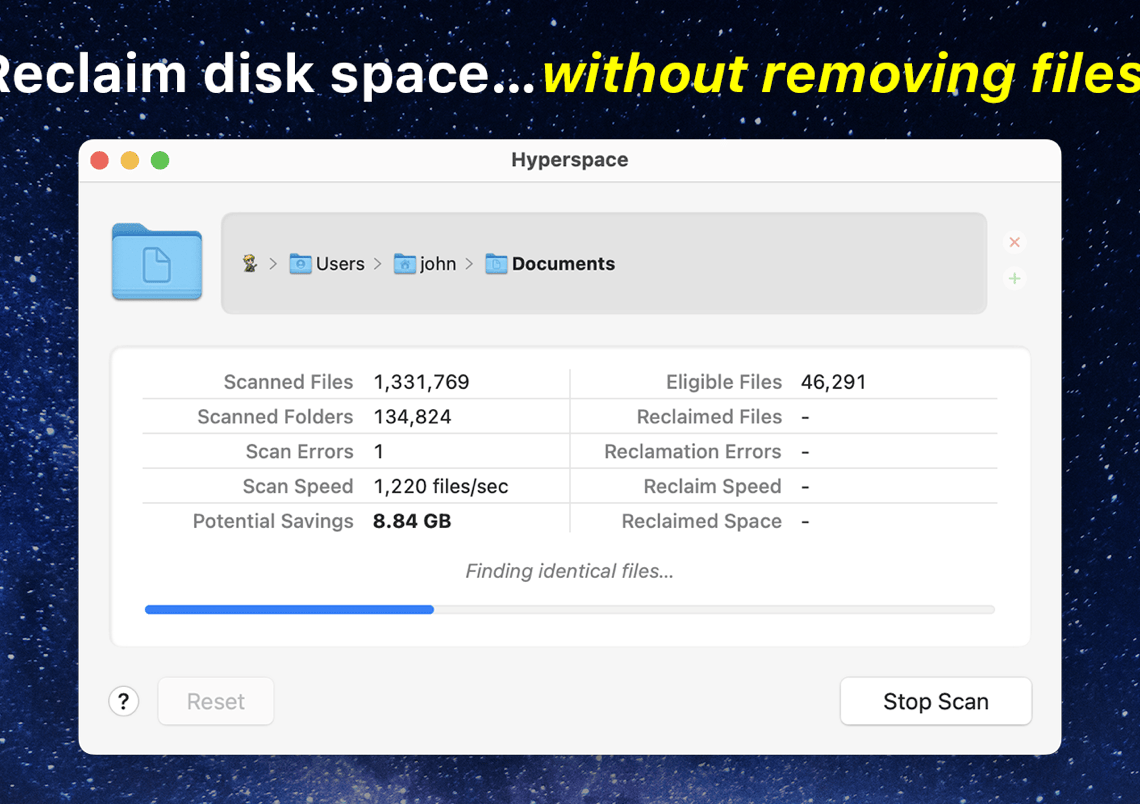Click the Scan Errors count of 1

click(378, 451)
